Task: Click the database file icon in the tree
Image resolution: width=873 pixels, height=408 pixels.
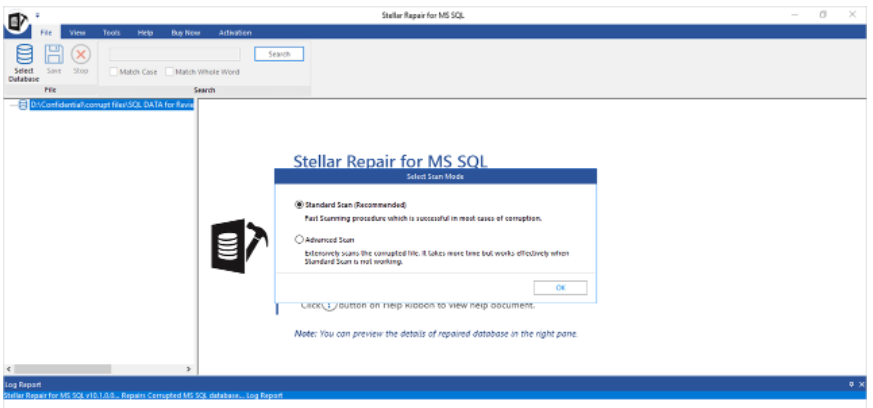Action: pyautogui.click(x=23, y=105)
